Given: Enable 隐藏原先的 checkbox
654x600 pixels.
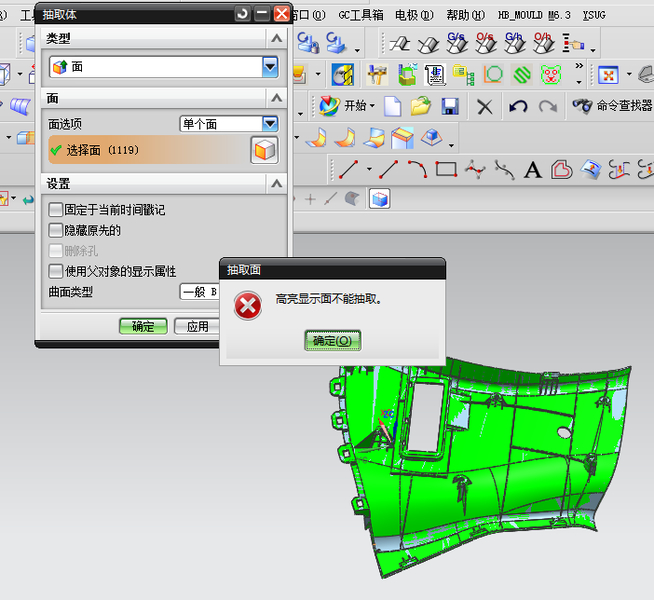Looking at the screenshot, I should point(55,230).
